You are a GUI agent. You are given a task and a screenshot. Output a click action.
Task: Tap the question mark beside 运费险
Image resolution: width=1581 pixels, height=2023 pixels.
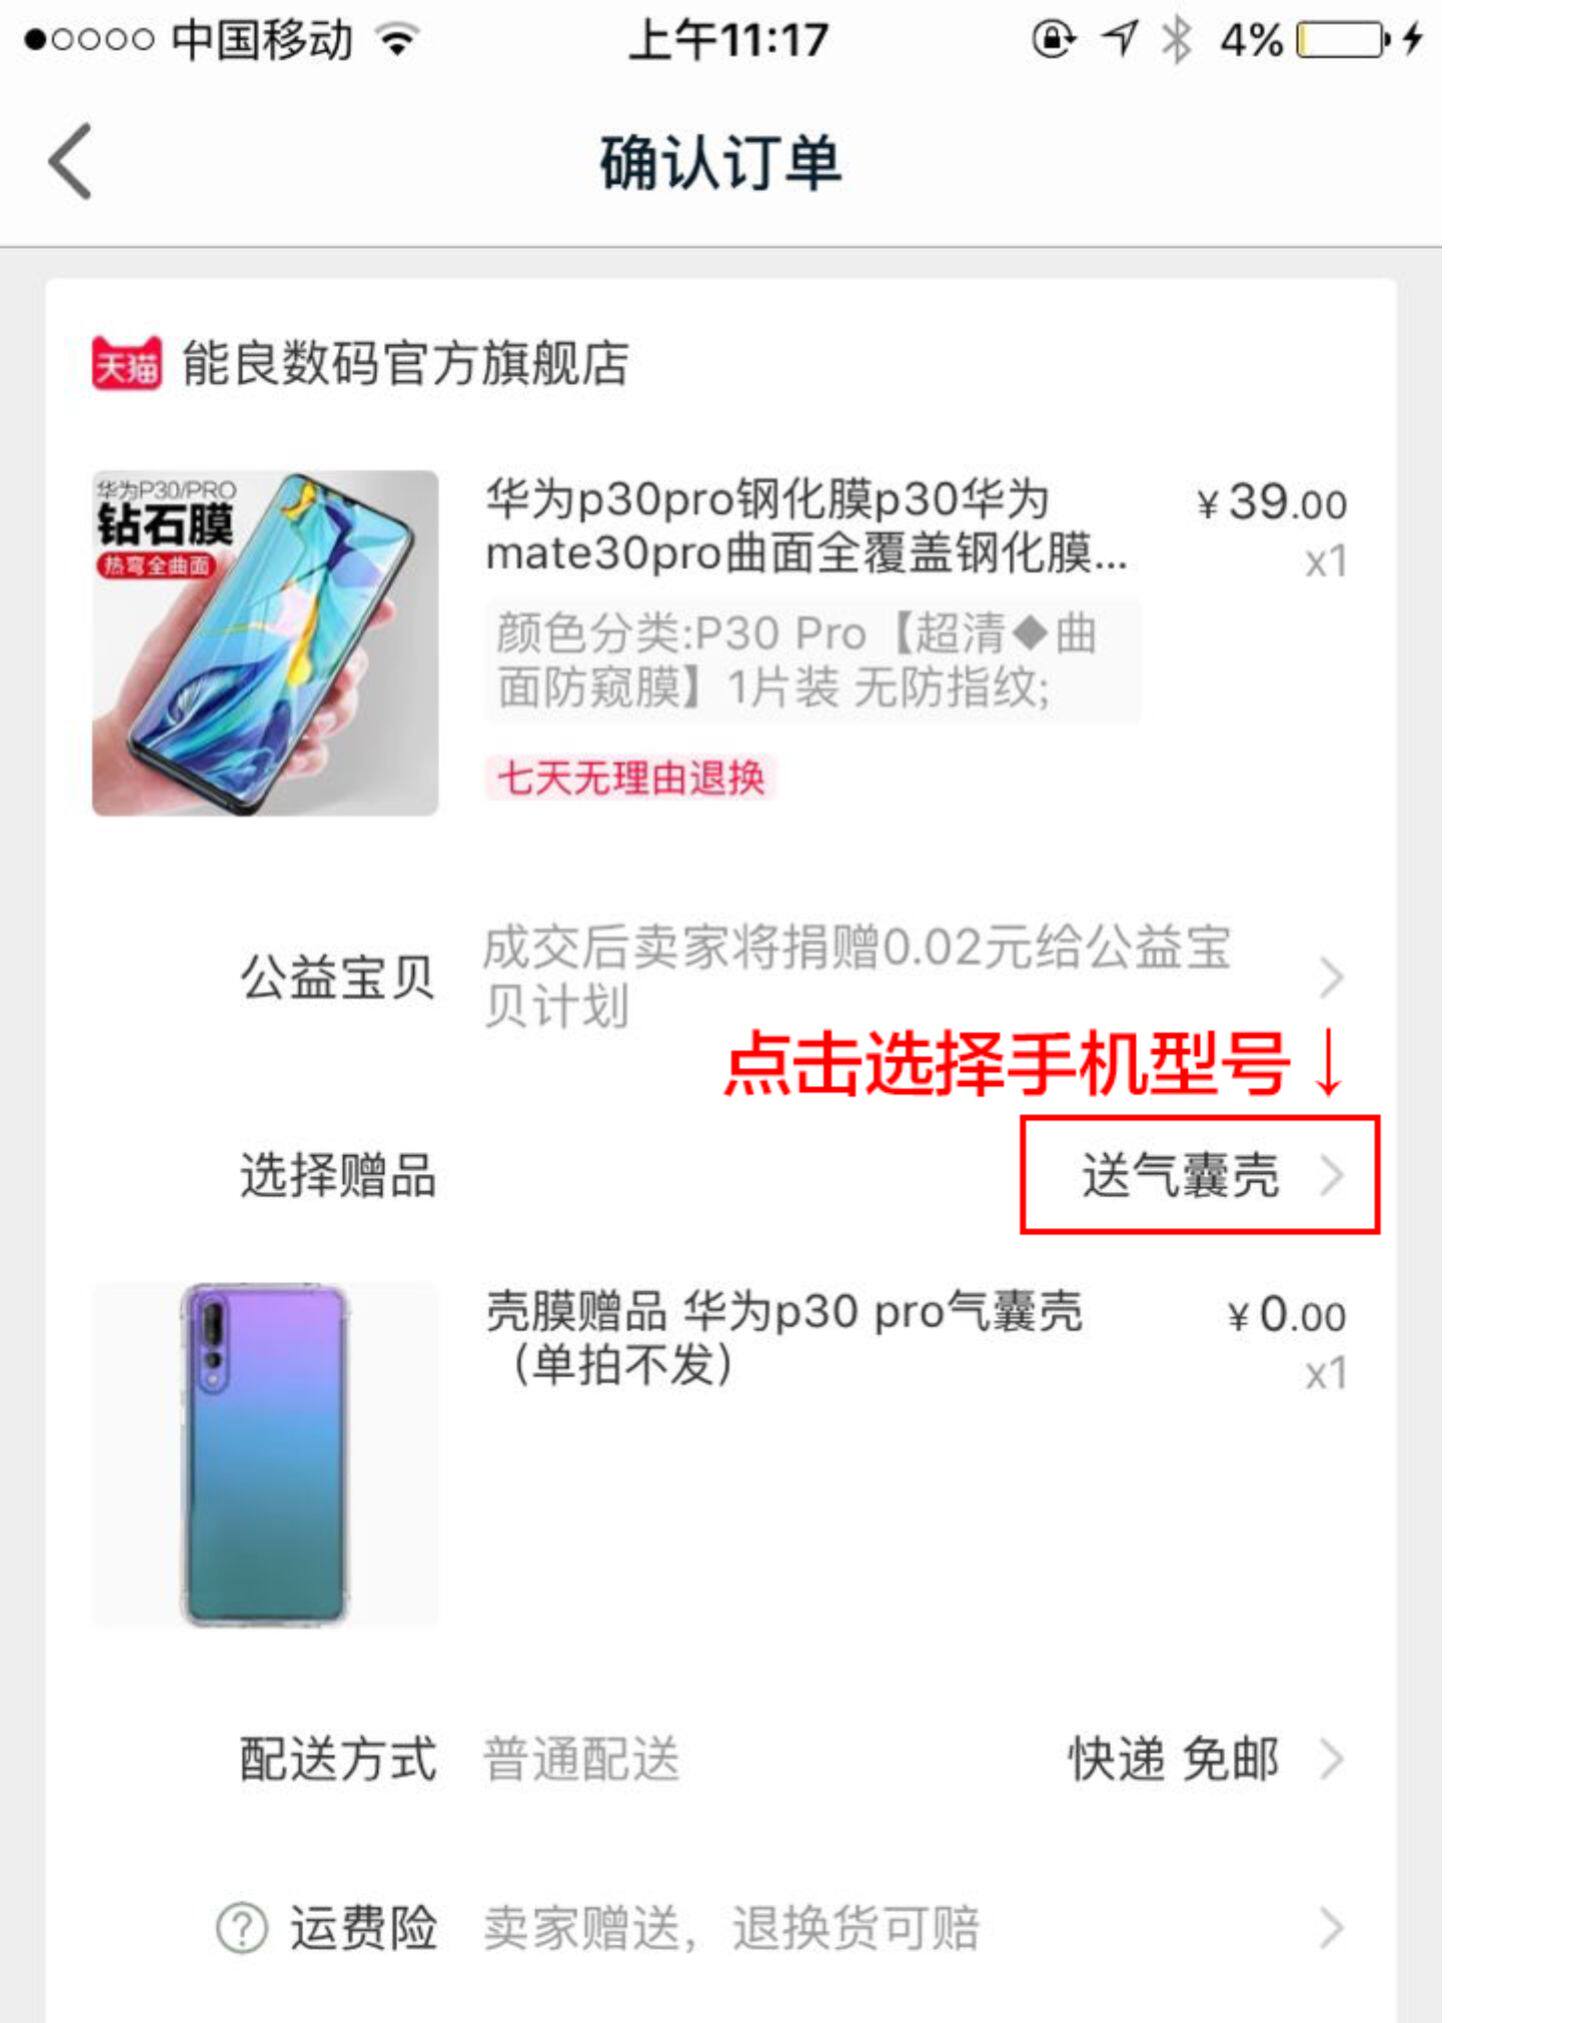pyautogui.click(x=241, y=1928)
